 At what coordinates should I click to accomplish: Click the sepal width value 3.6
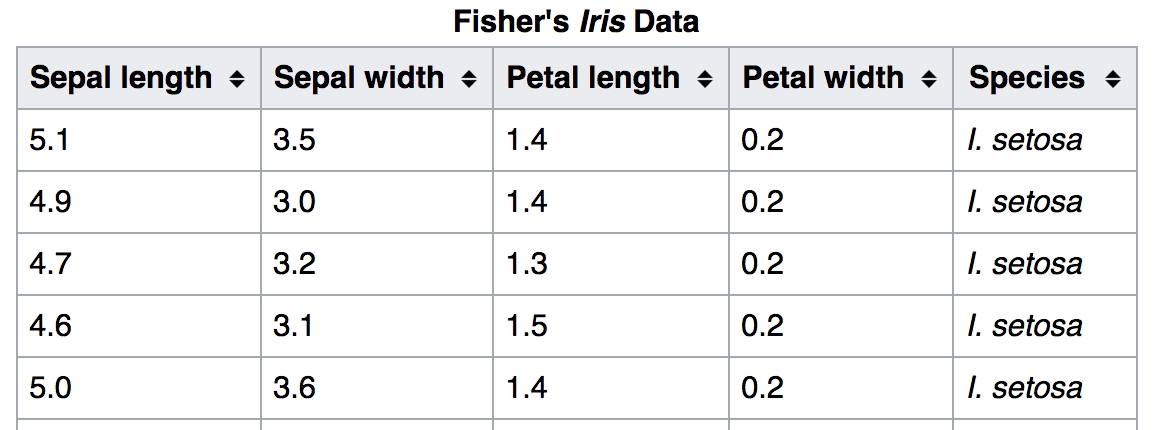tap(294, 388)
